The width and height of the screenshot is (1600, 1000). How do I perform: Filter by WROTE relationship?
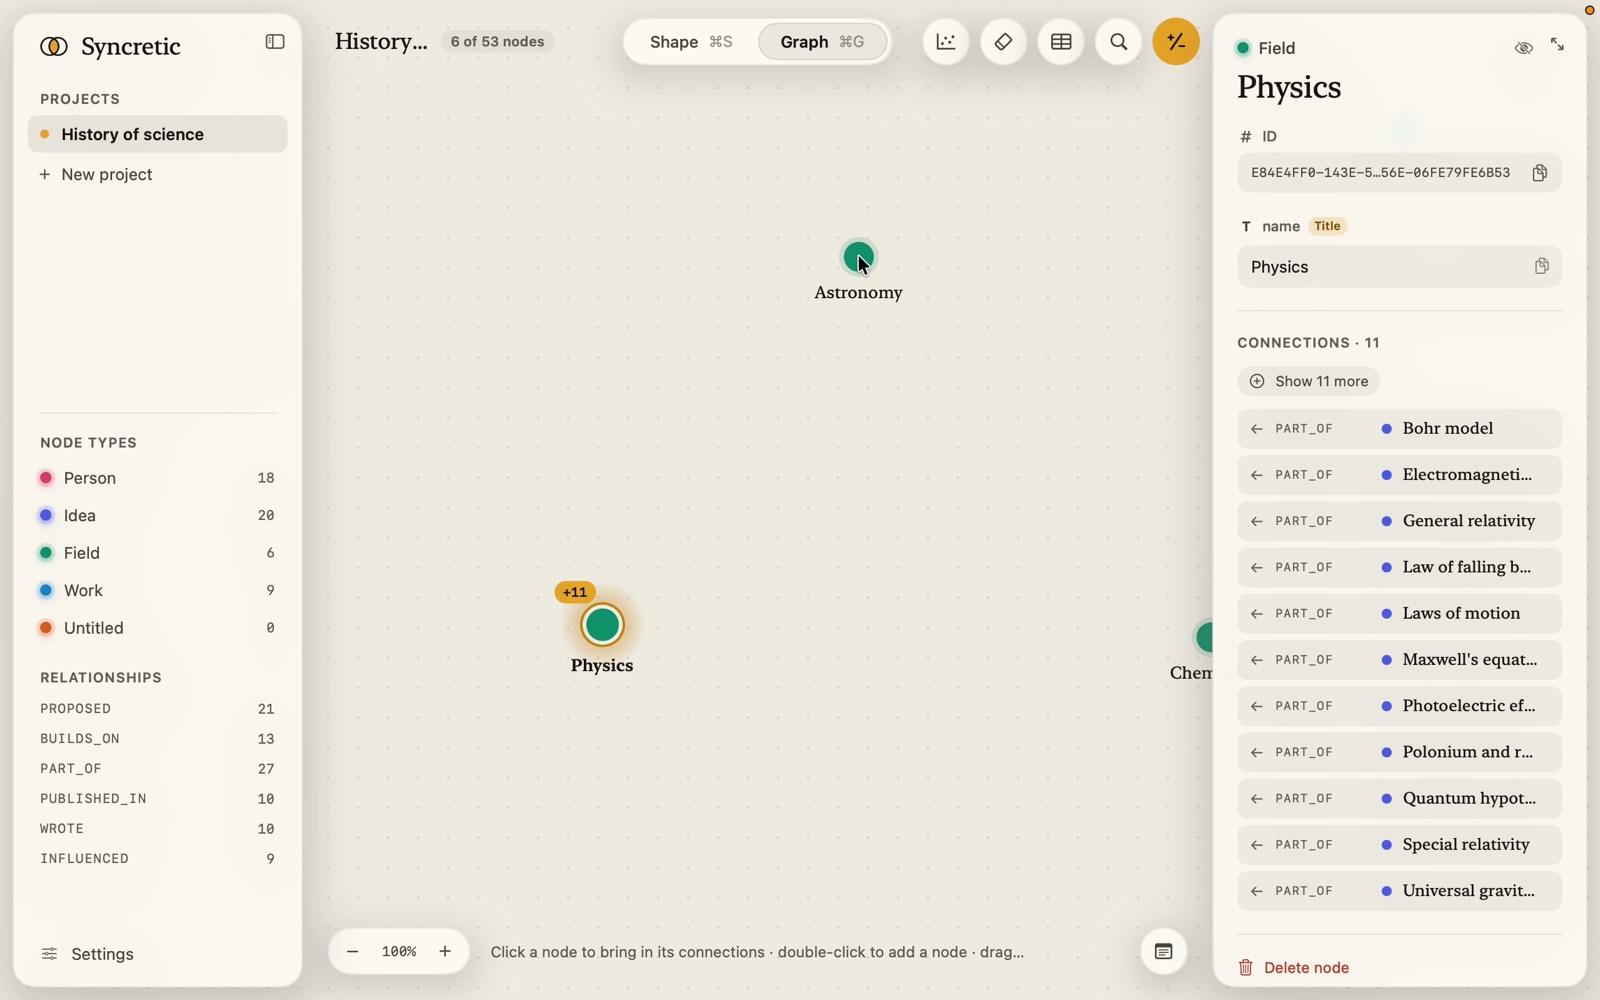click(x=157, y=829)
